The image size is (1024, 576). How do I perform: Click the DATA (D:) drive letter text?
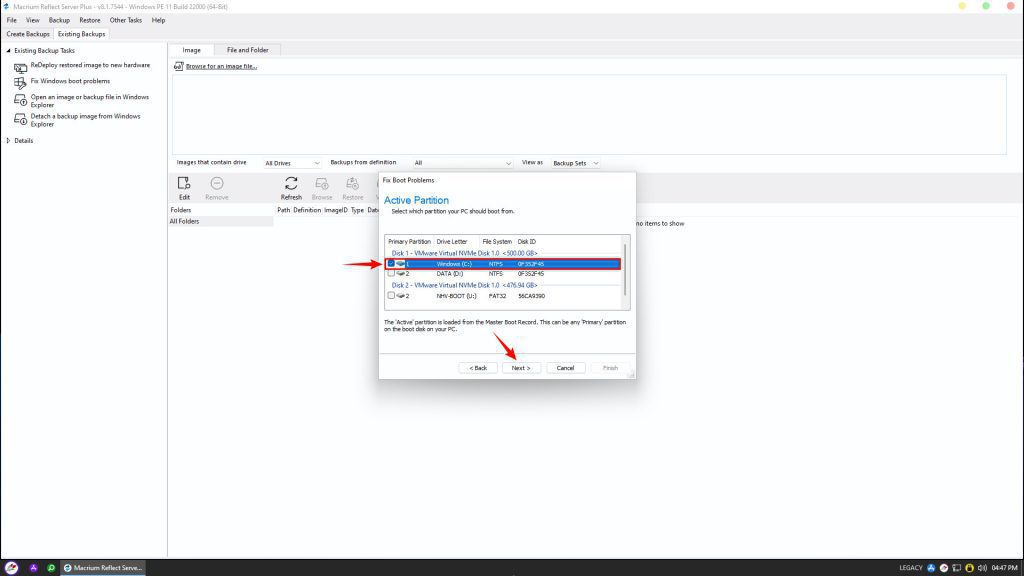coord(449,274)
